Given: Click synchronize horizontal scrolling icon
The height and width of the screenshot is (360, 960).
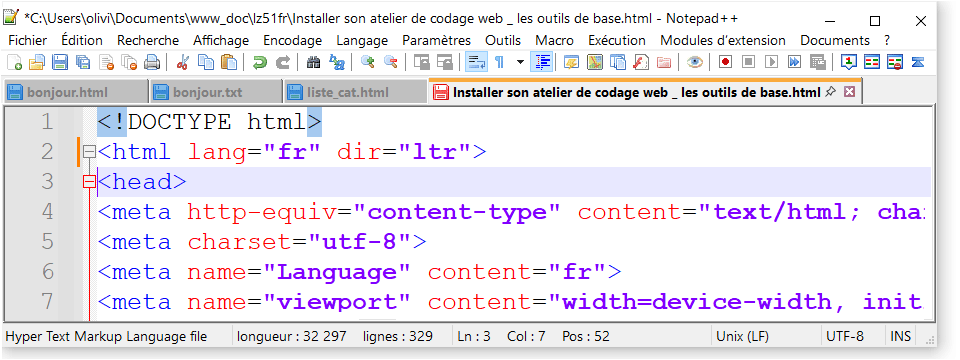Looking at the screenshot, I should coord(444,62).
